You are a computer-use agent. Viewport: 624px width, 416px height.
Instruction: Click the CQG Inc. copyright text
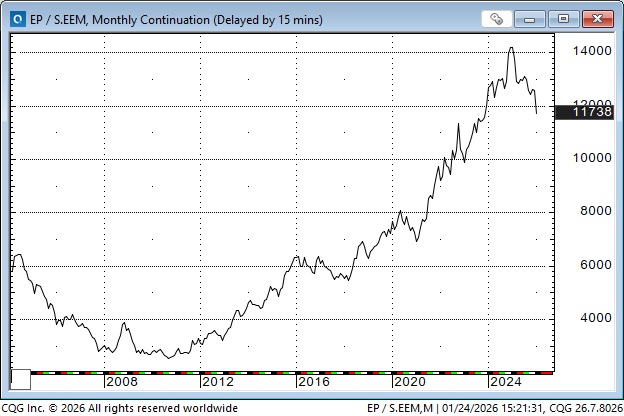click(120, 408)
